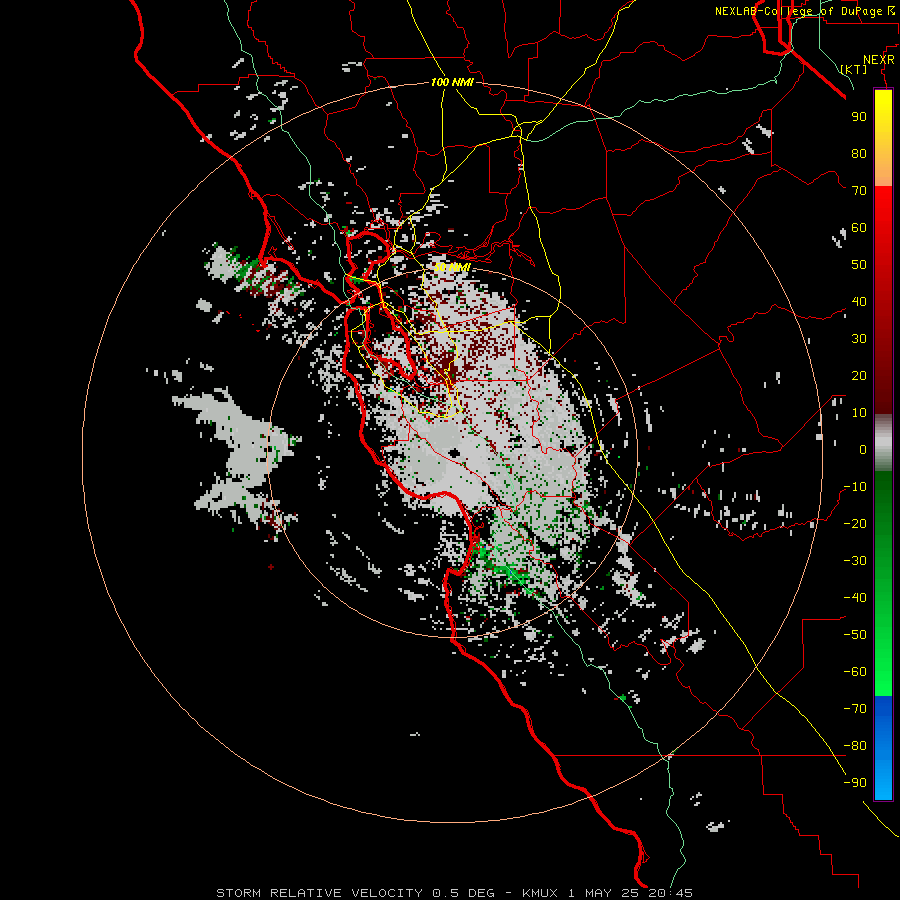Click the -10 label on the velocity scale
900x900 pixels.
coord(855,487)
